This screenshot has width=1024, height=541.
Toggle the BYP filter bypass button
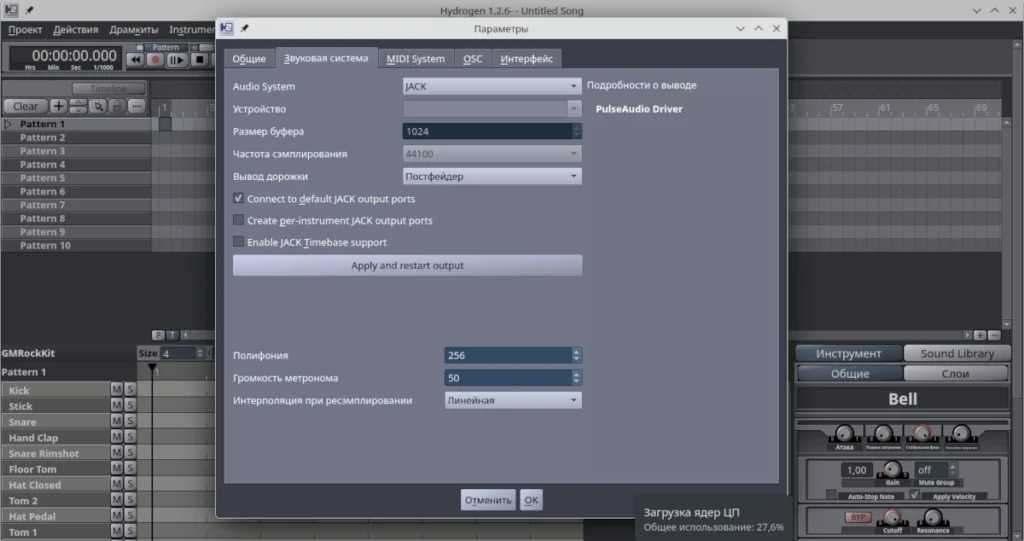point(857,517)
